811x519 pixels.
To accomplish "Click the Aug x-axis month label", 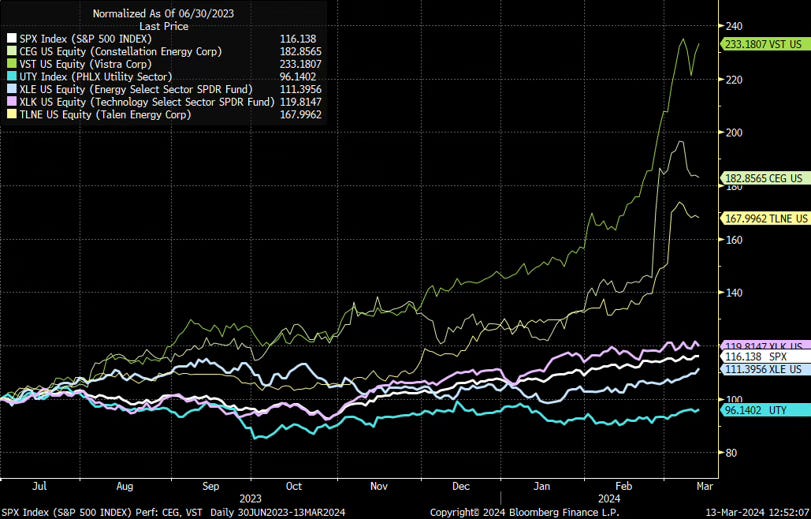I will [125, 486].
